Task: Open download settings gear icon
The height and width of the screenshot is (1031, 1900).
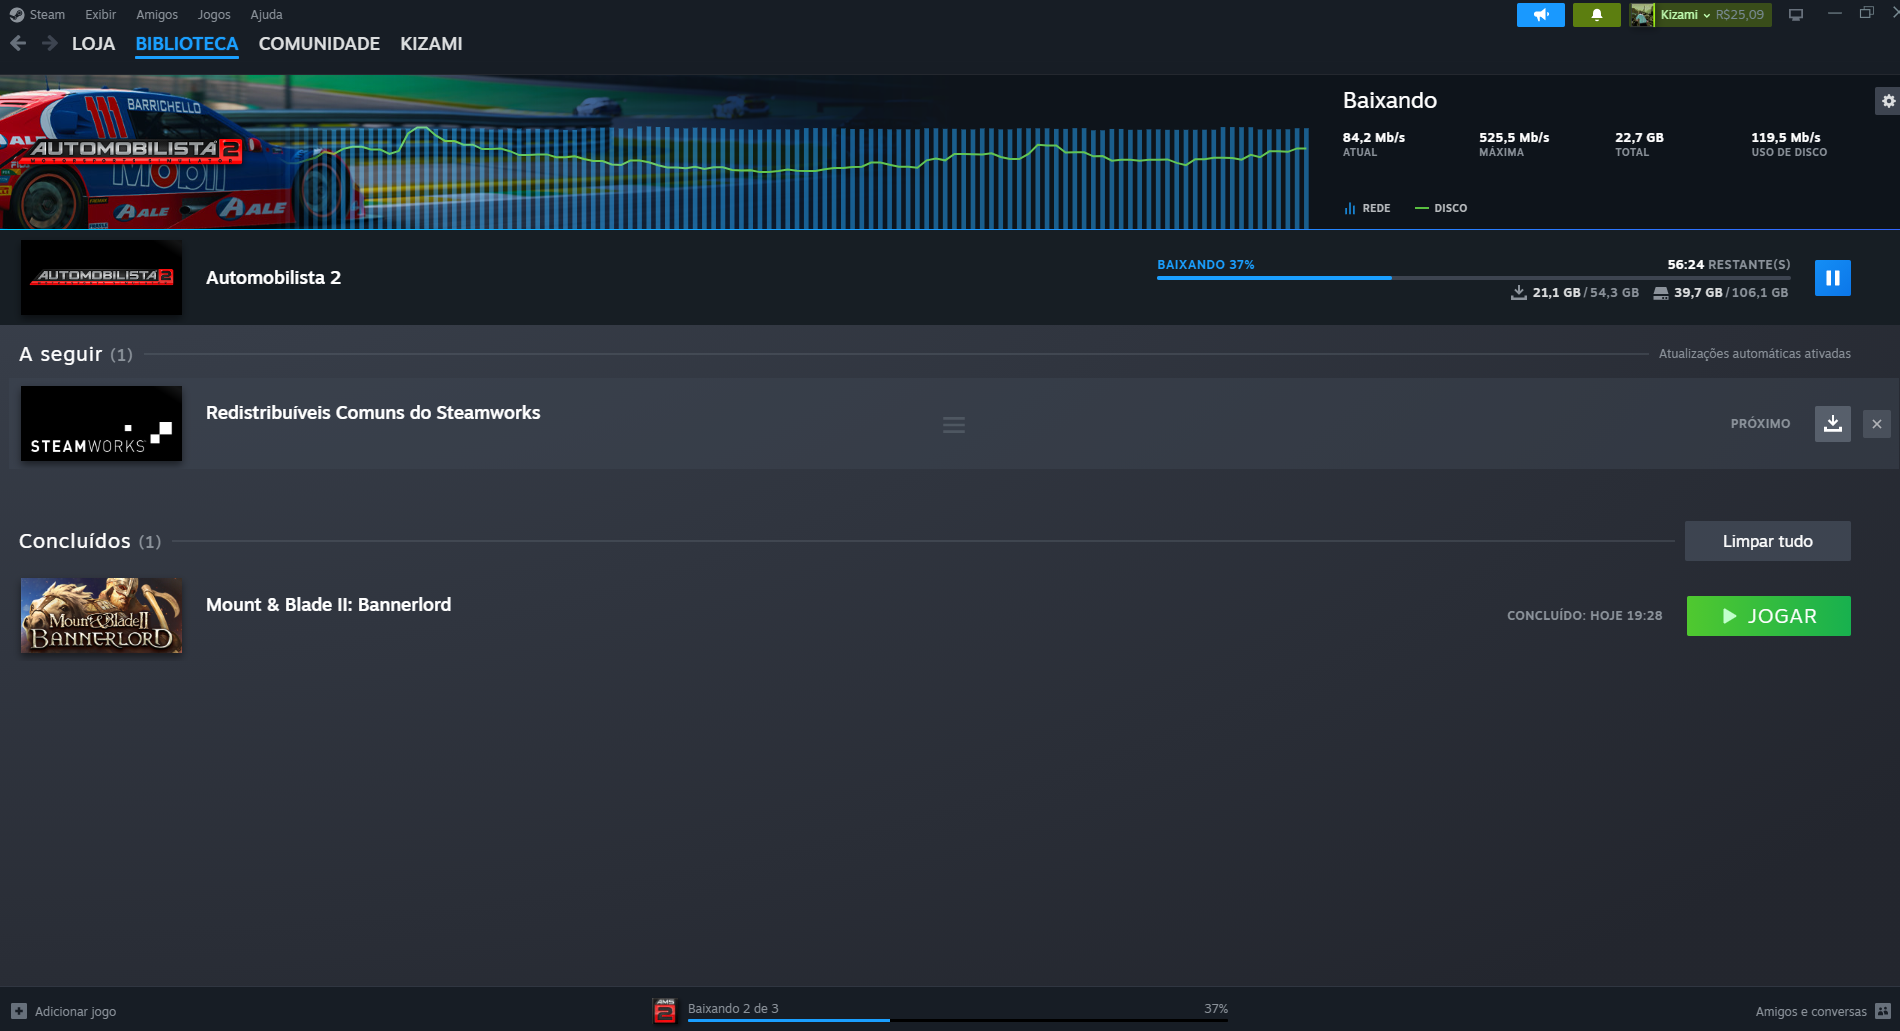Action: [1888, 101]
